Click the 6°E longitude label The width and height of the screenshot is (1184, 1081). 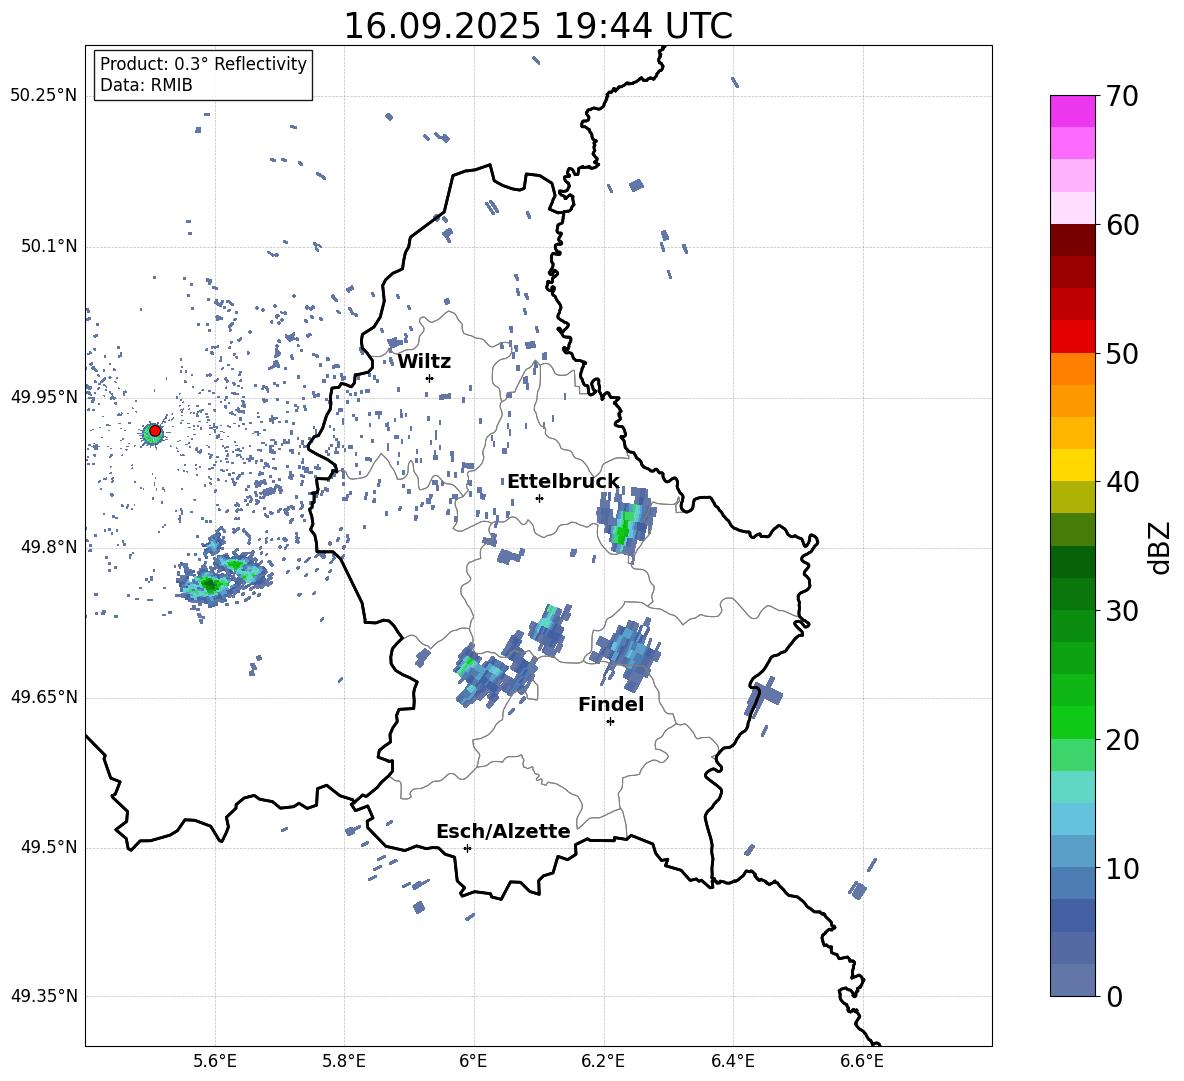coord(473,1061)
